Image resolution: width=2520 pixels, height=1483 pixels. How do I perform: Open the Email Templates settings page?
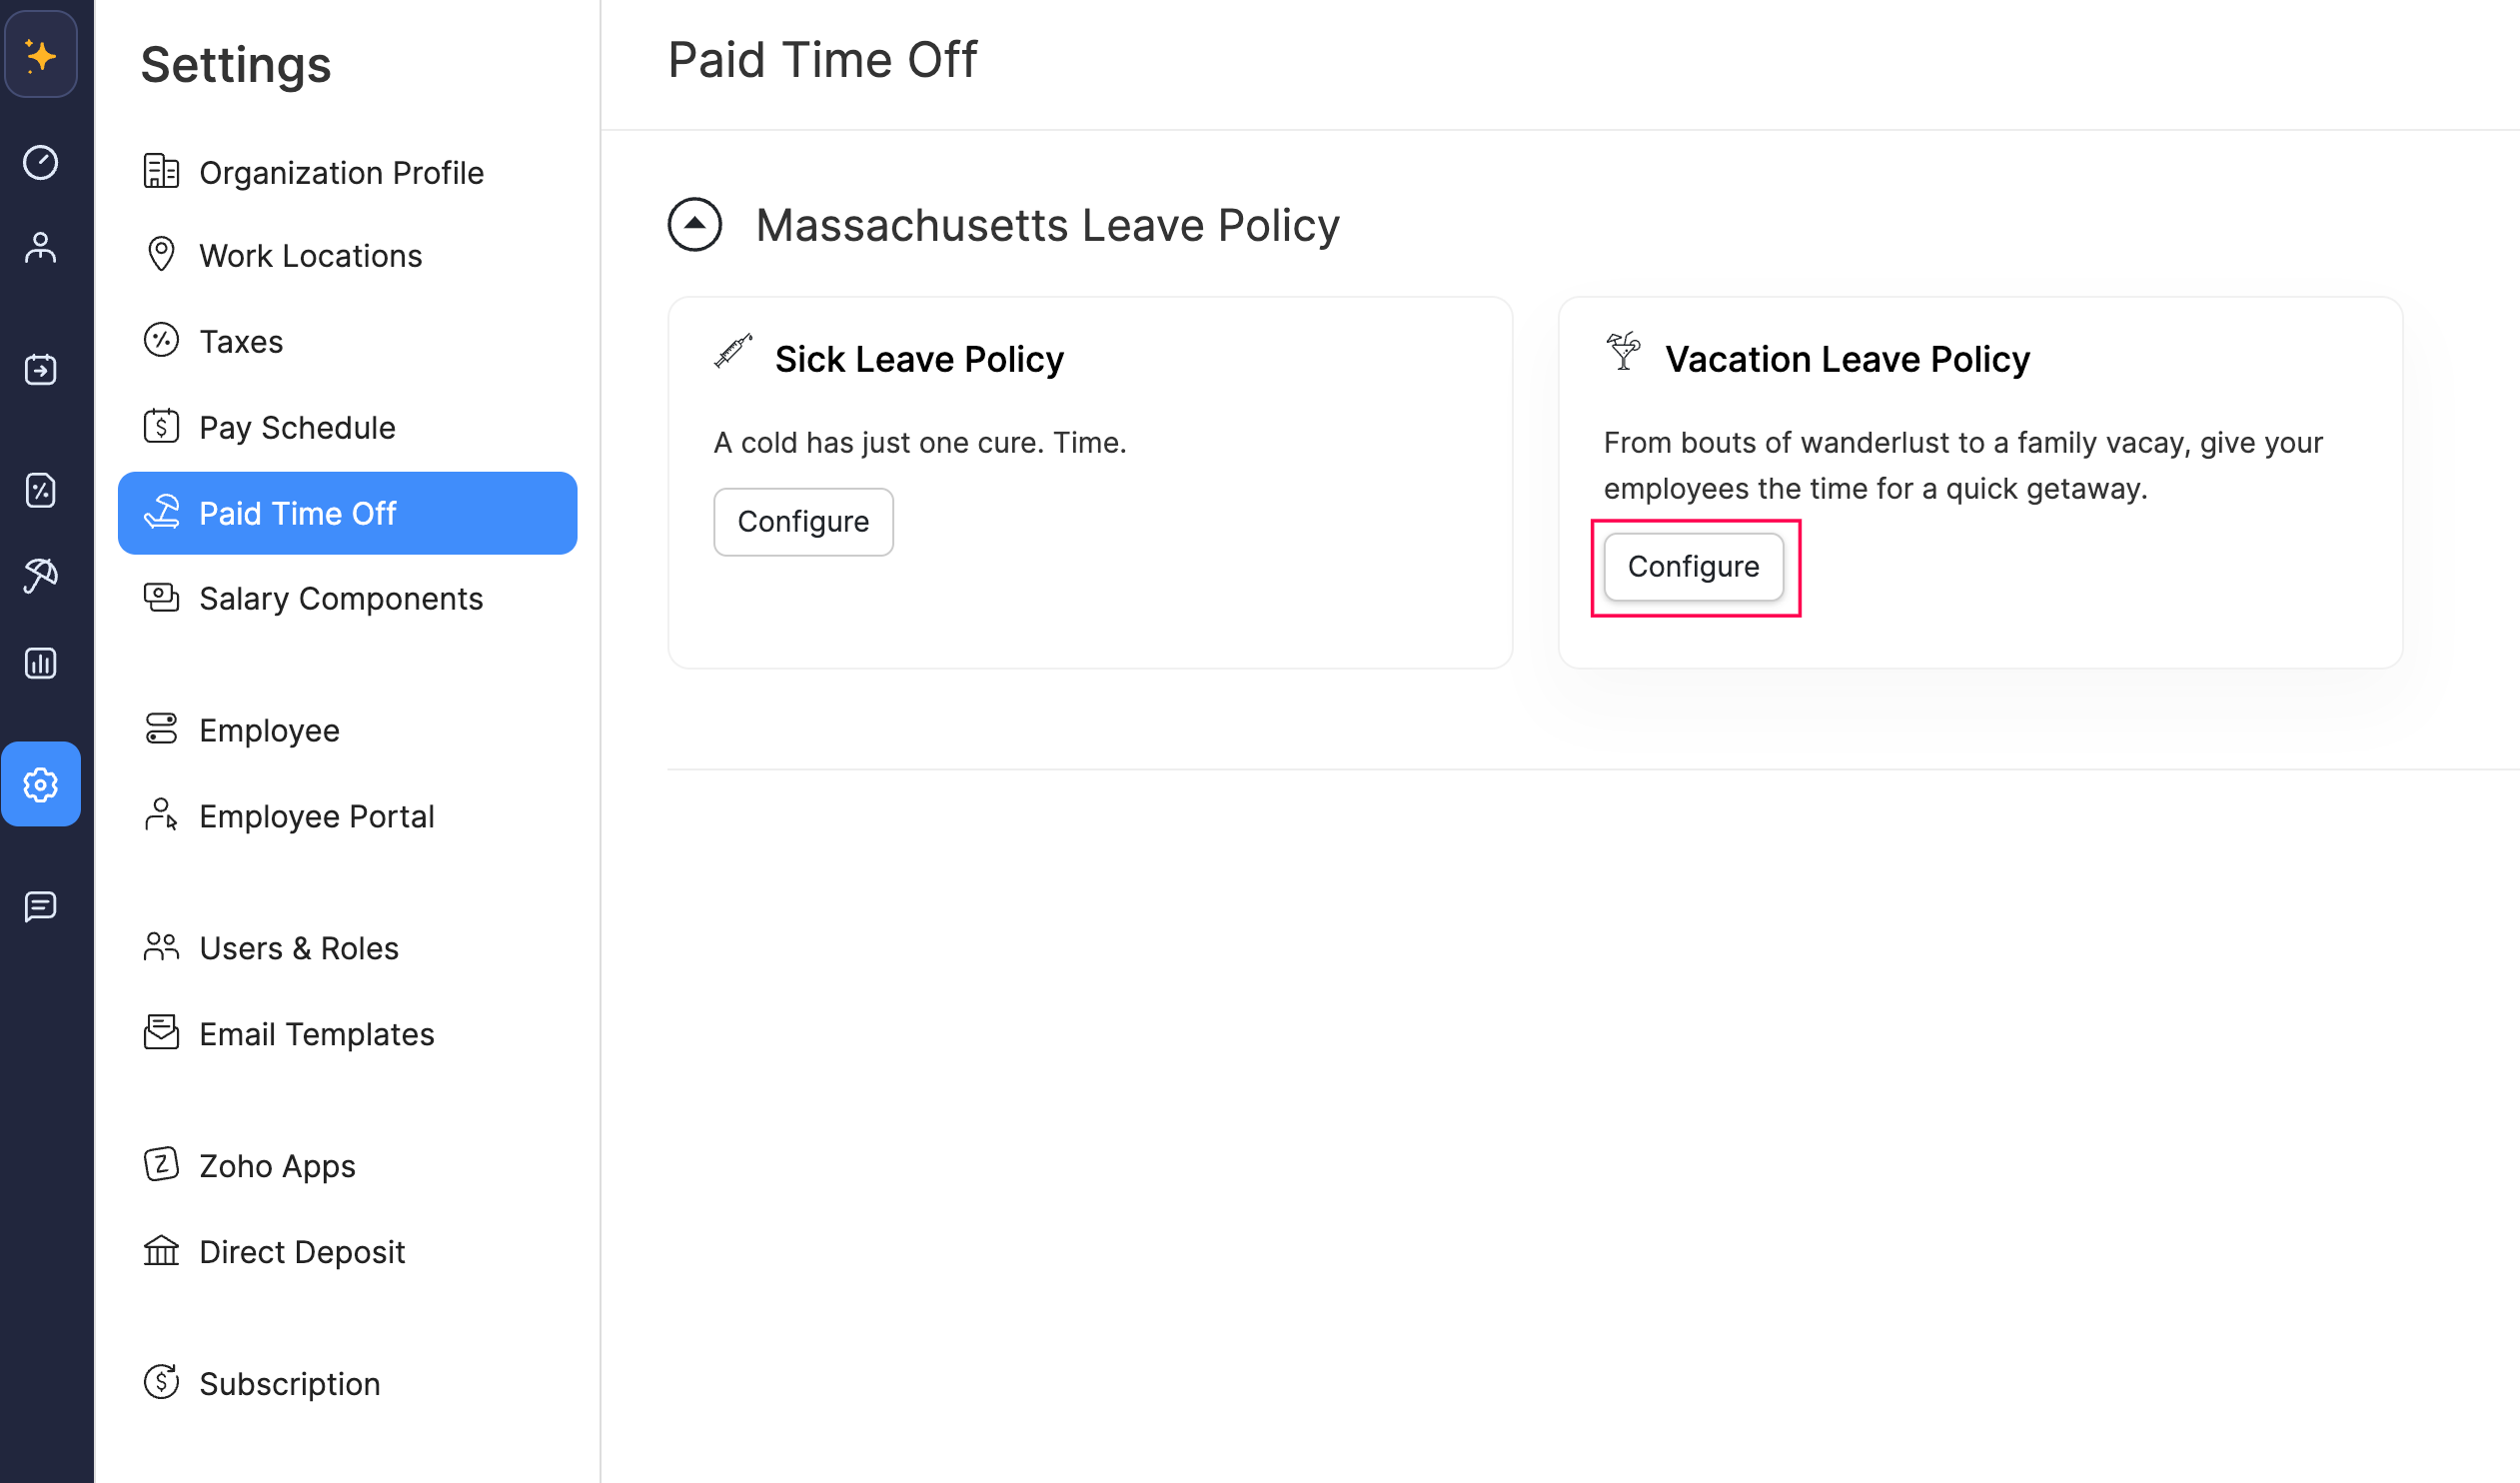point(316,1033)
